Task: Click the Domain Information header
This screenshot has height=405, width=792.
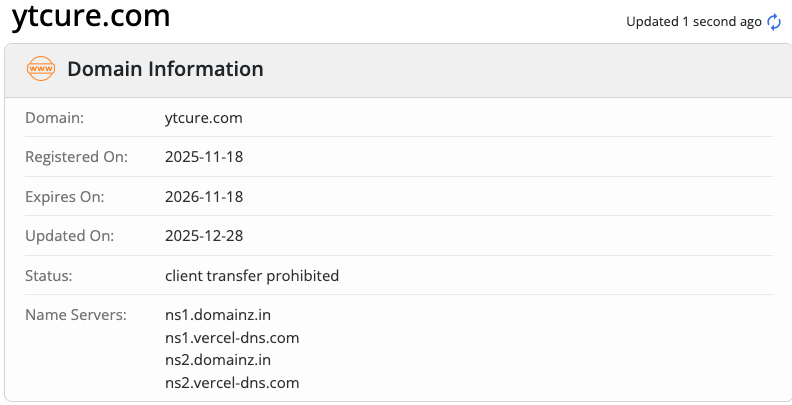Action: click(165, 70)
